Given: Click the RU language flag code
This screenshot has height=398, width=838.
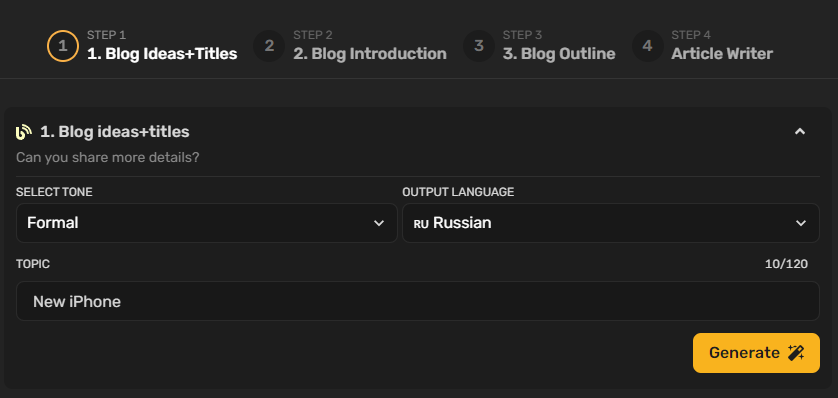Looking at the screenshot, I should [421, 224].
